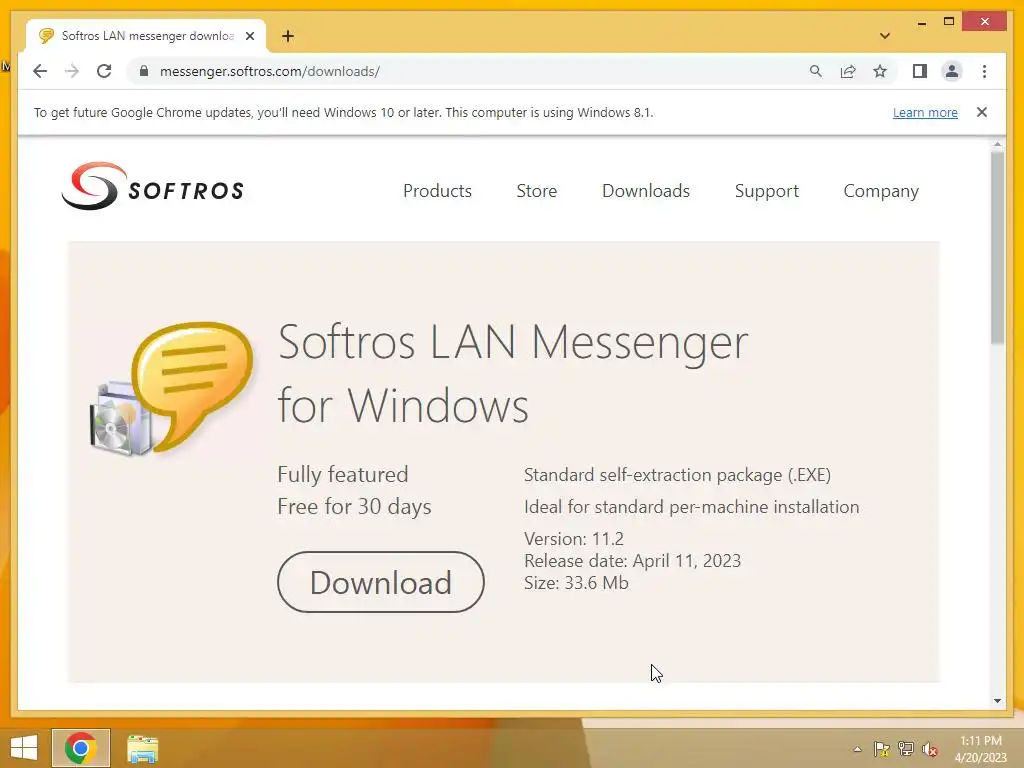Open the Chrome profile avatar
Screen dimensions: 1024x768
click(x=952, y=71)
